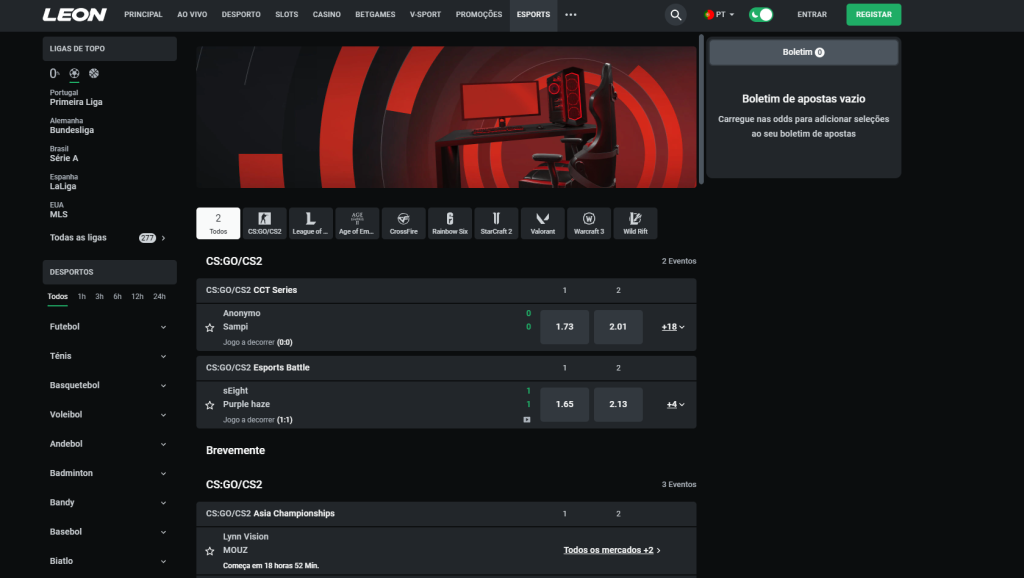Image resolution: width=1024 pixels, height=578 pixels.
Task: Select the 3h time filter
Action: point(99,297)
